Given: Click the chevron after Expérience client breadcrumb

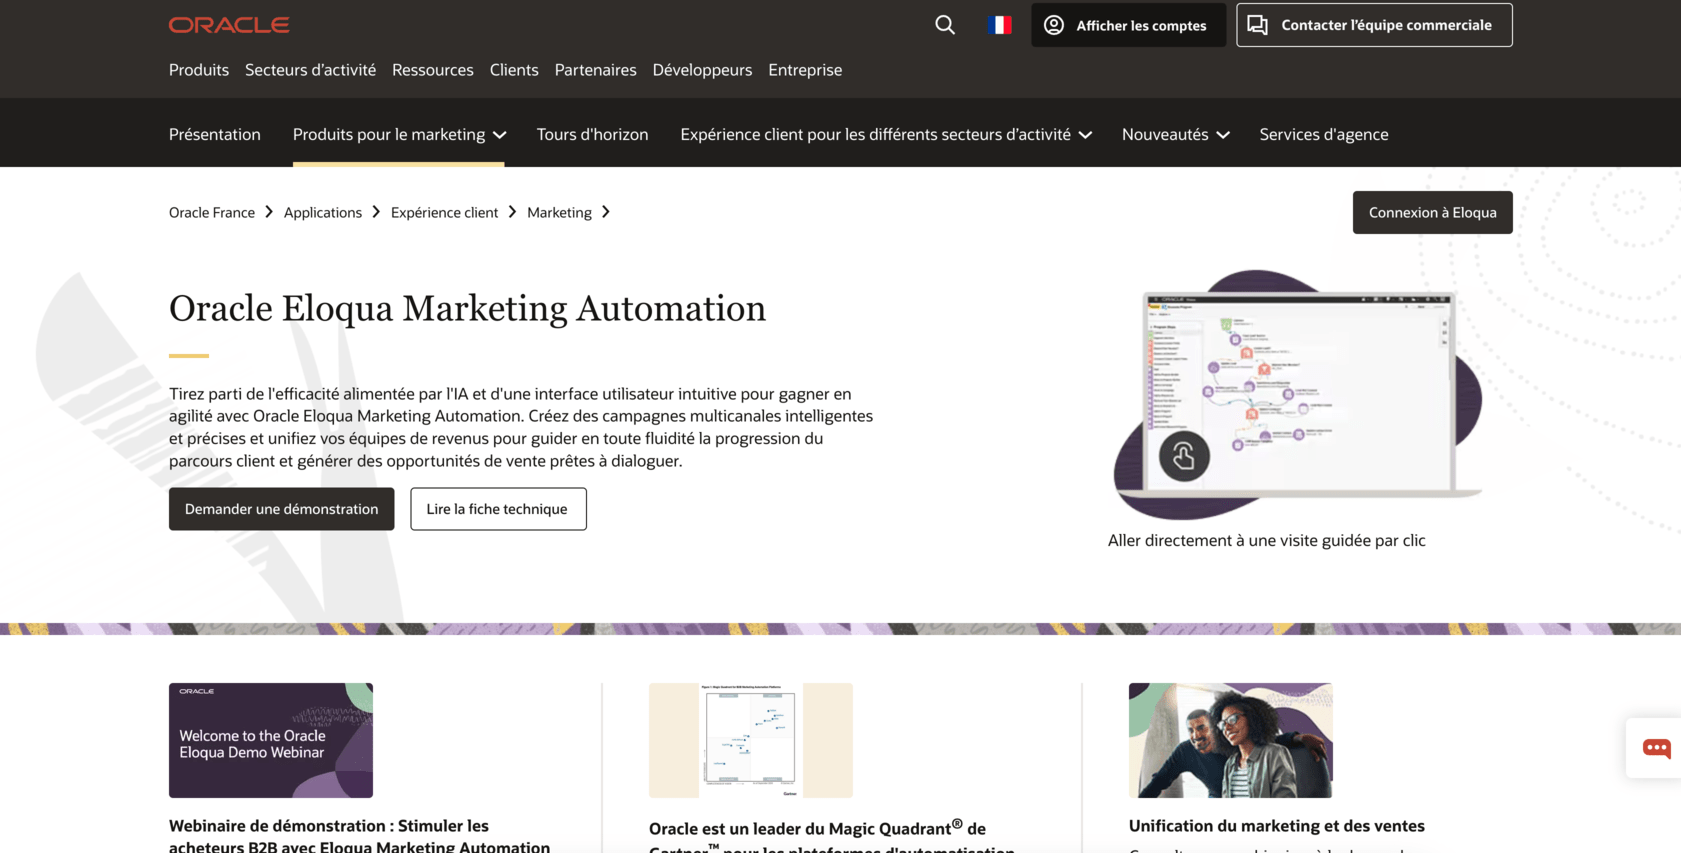Looking at the screenshot, I should coord(512,212).
